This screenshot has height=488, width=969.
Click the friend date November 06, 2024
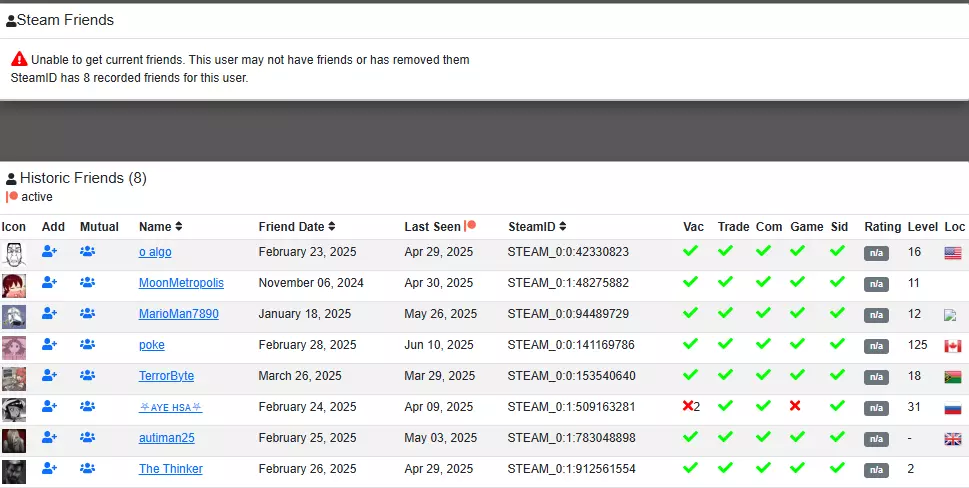311,283
